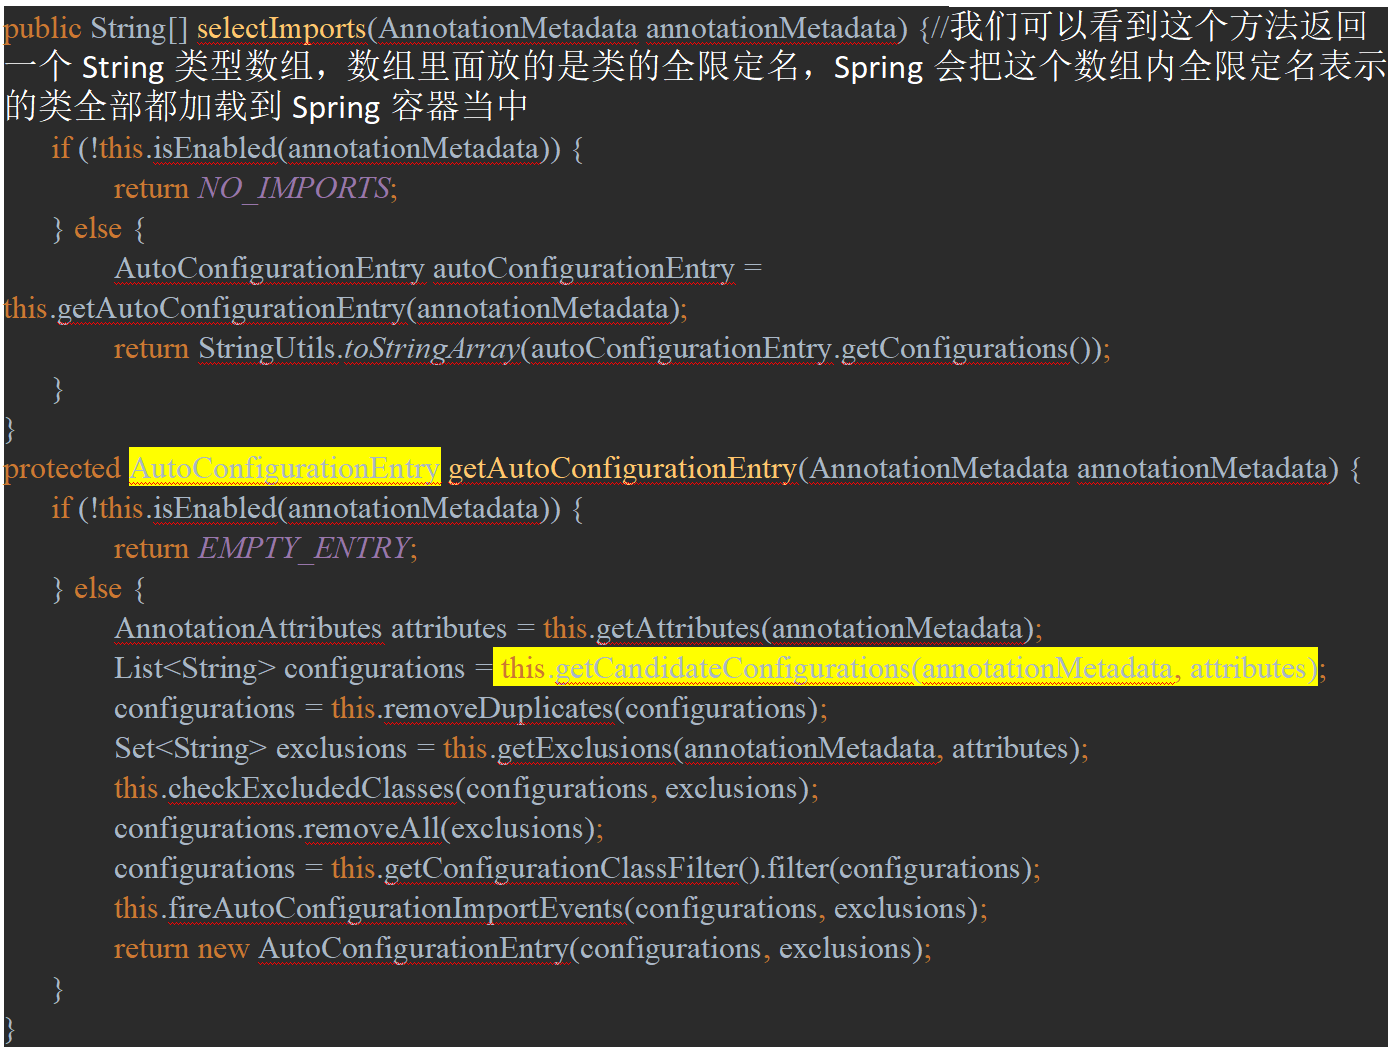
Task: Click the public keyword on the first line
Action: [x=42, y=29]
